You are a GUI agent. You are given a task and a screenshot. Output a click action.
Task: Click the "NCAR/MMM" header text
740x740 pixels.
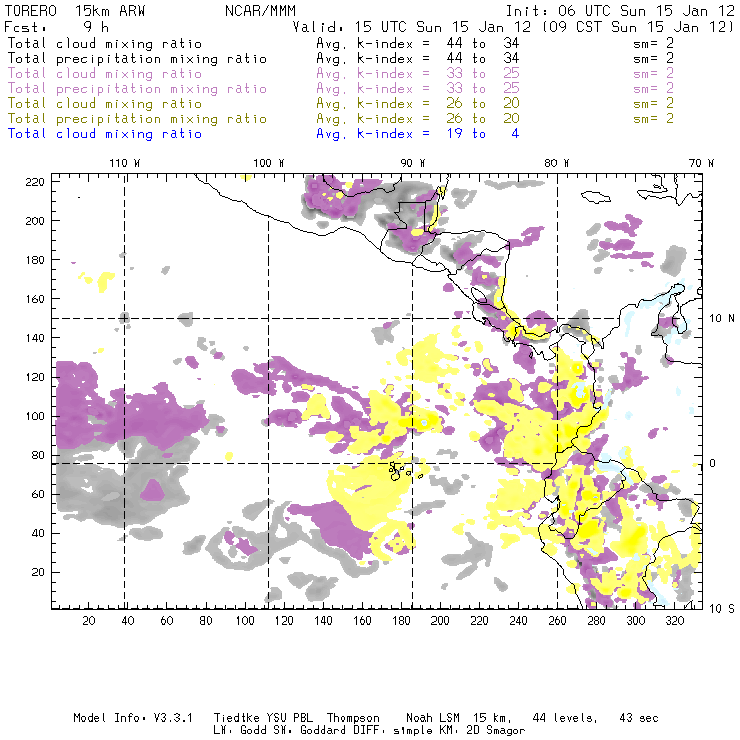[x=260, y=11]
